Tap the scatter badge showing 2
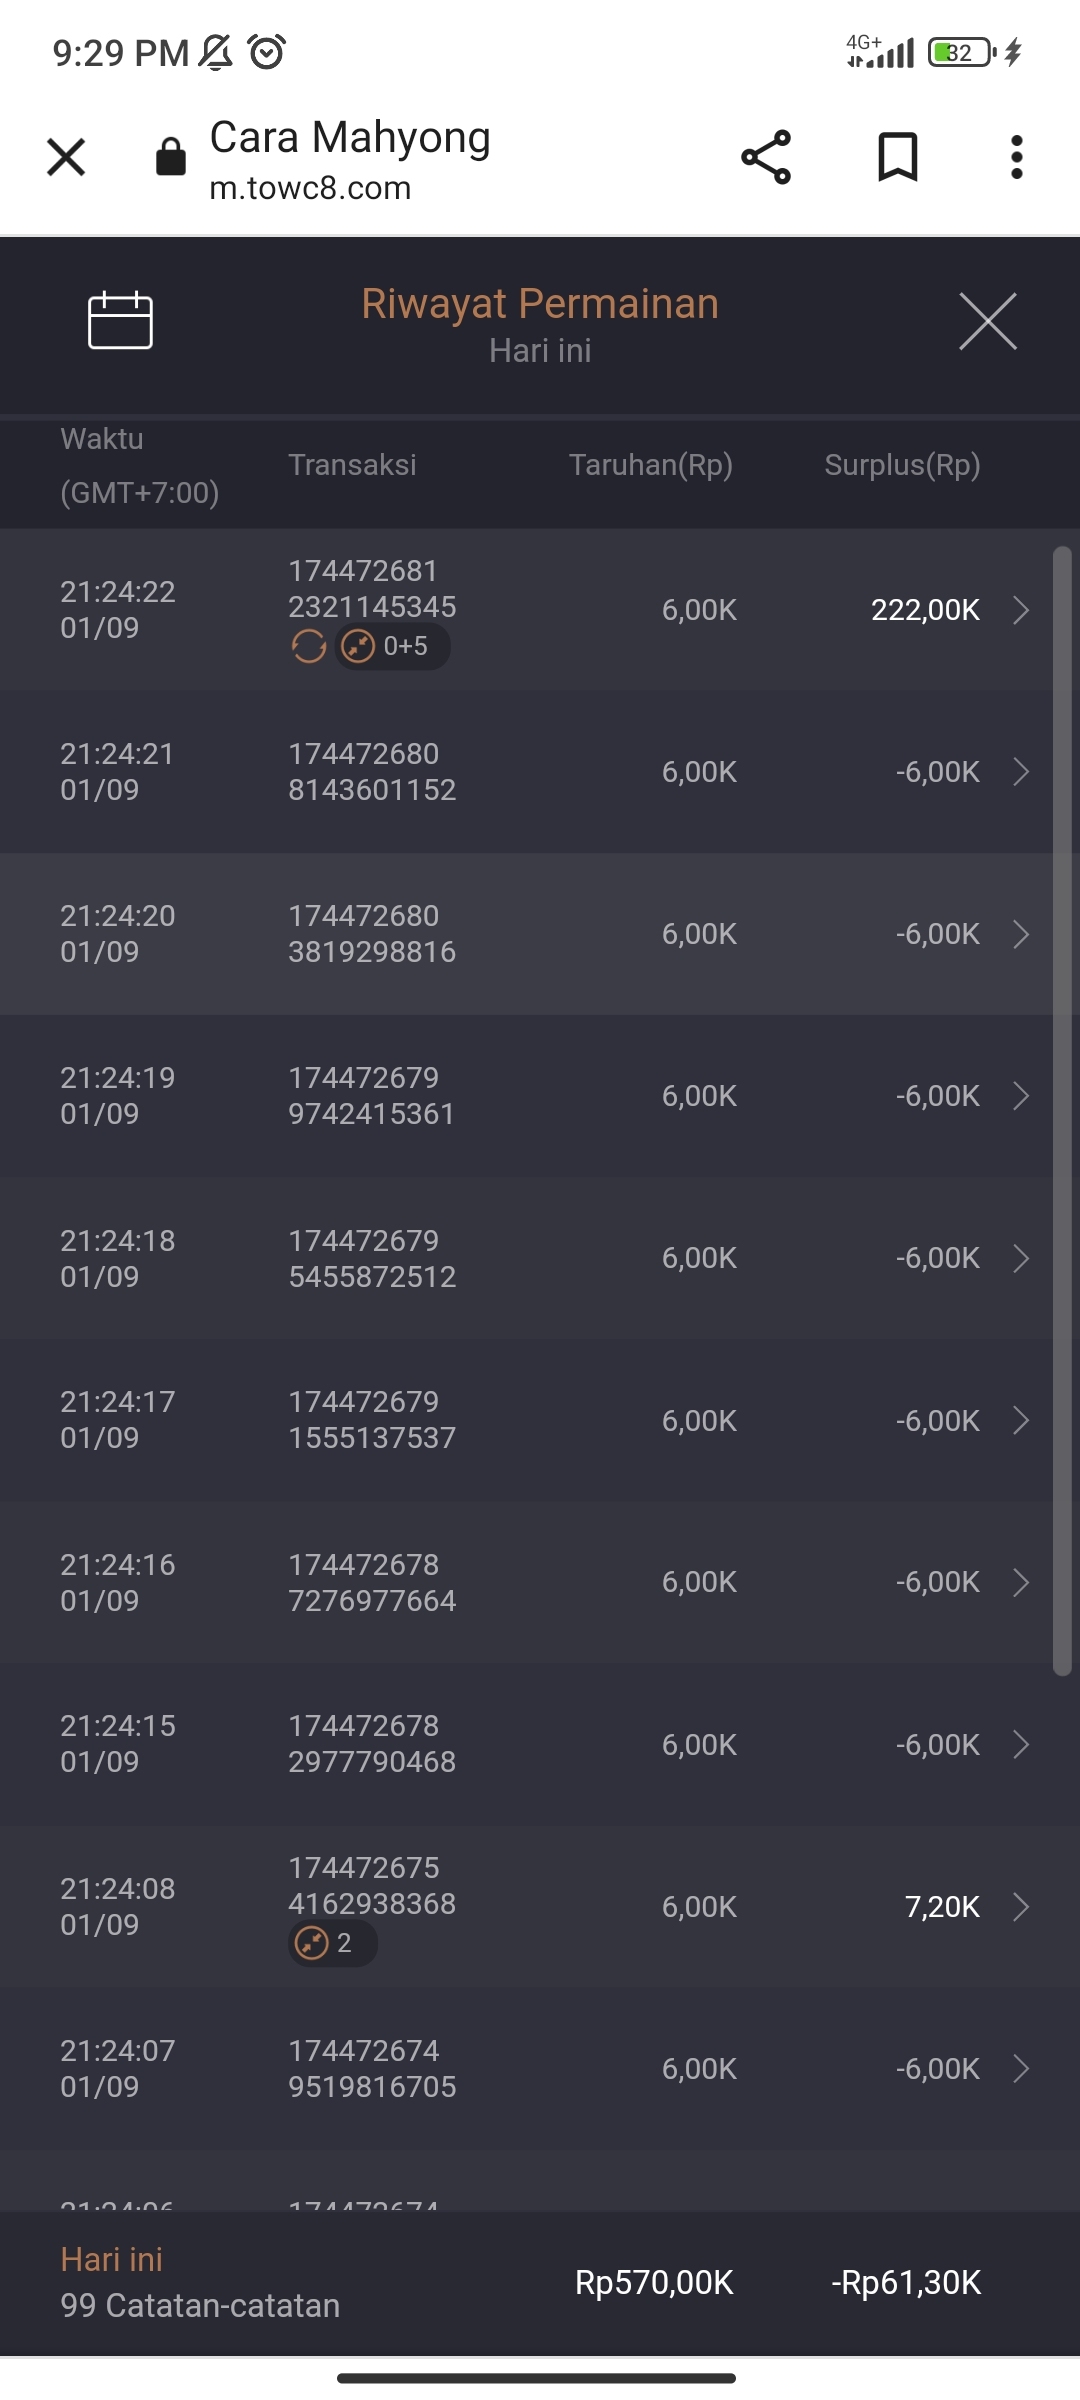Screen dimensions: 1080x2400 (x=332, y=1943)
